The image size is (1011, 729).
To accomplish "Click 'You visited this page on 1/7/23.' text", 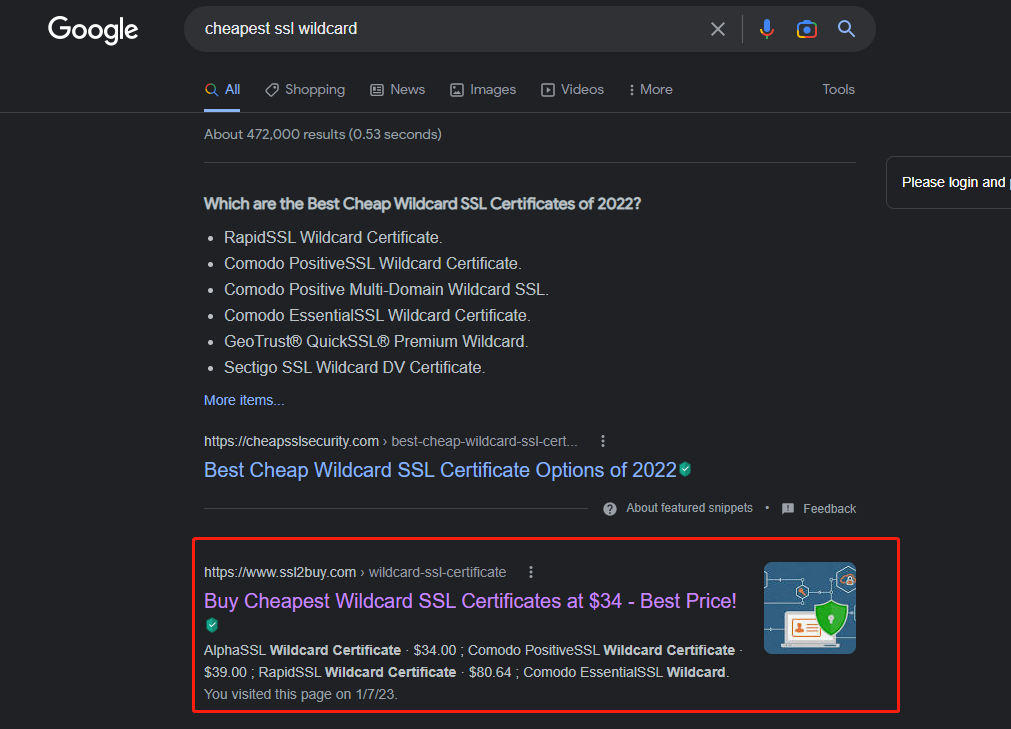I will click(x=300, y=694).
